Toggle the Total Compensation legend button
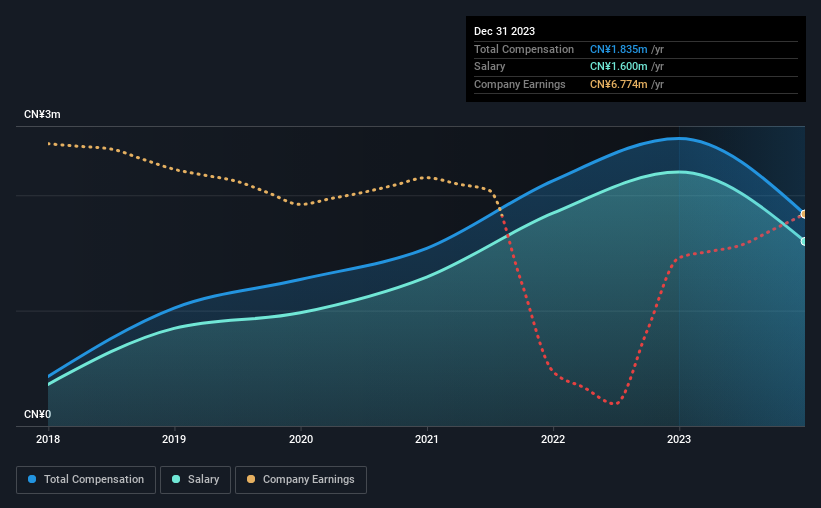821x508 pixels. 86,480
